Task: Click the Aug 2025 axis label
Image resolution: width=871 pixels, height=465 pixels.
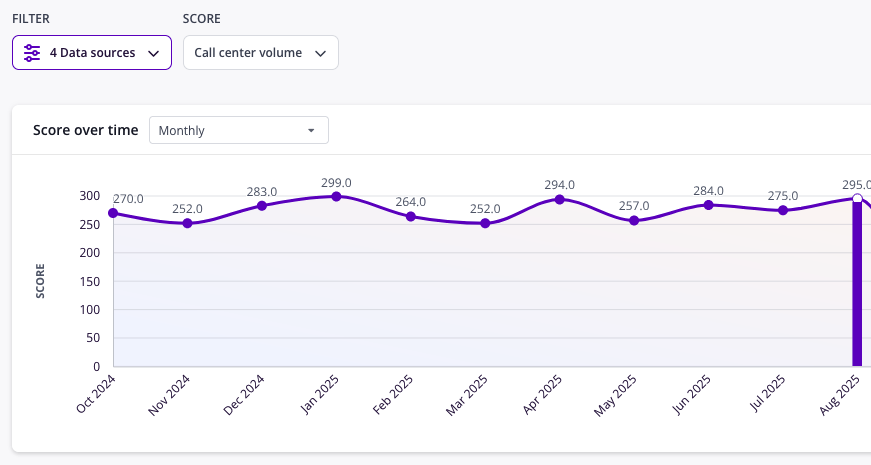Action: (839, 395)
